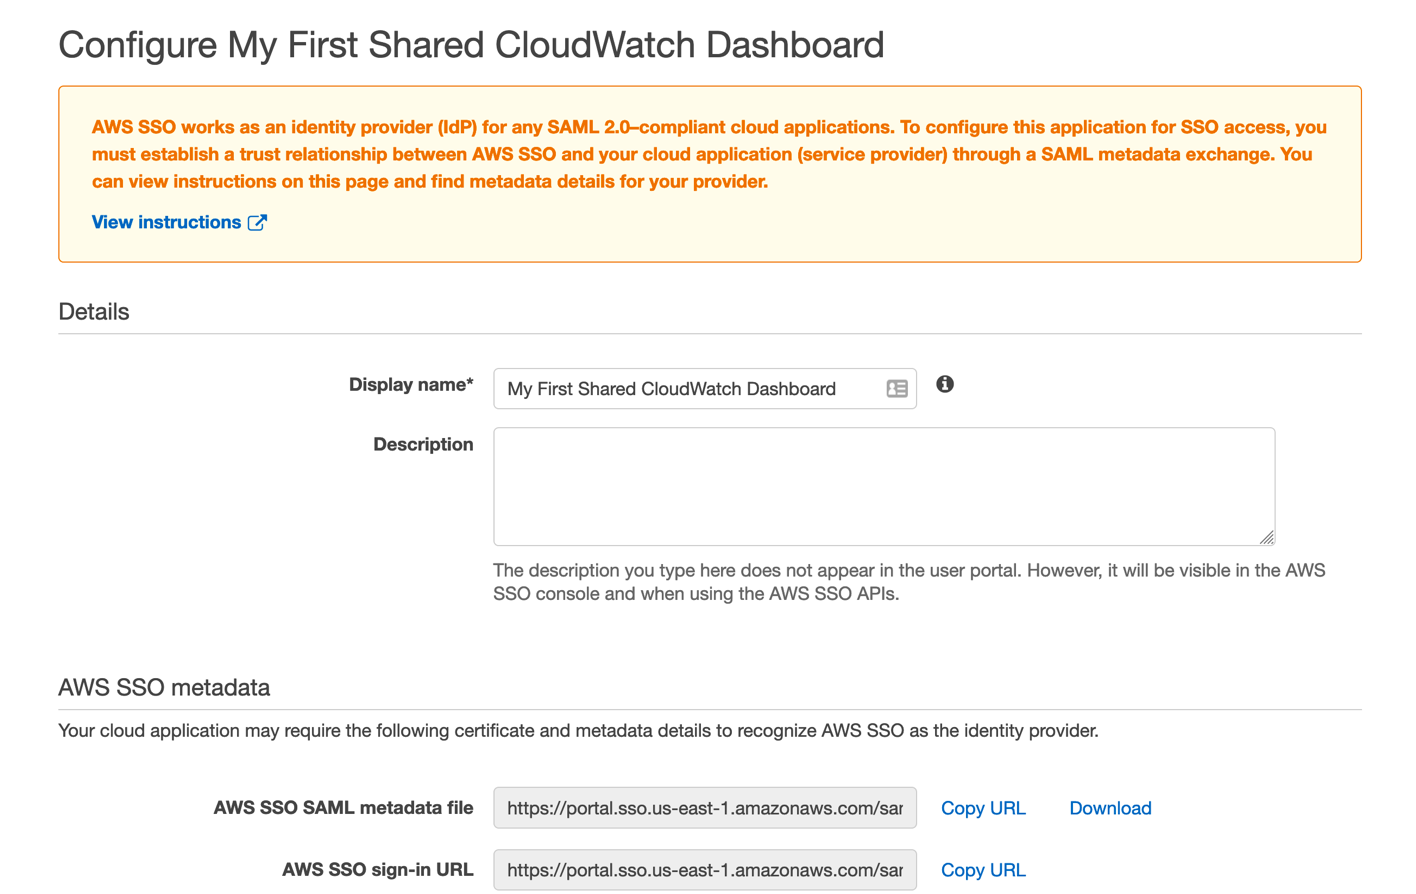This screenshot has width=1416, height=894.
Task: Click the contact card icon in Display name input
Action: pyautogui.click(x=898, y=388)
